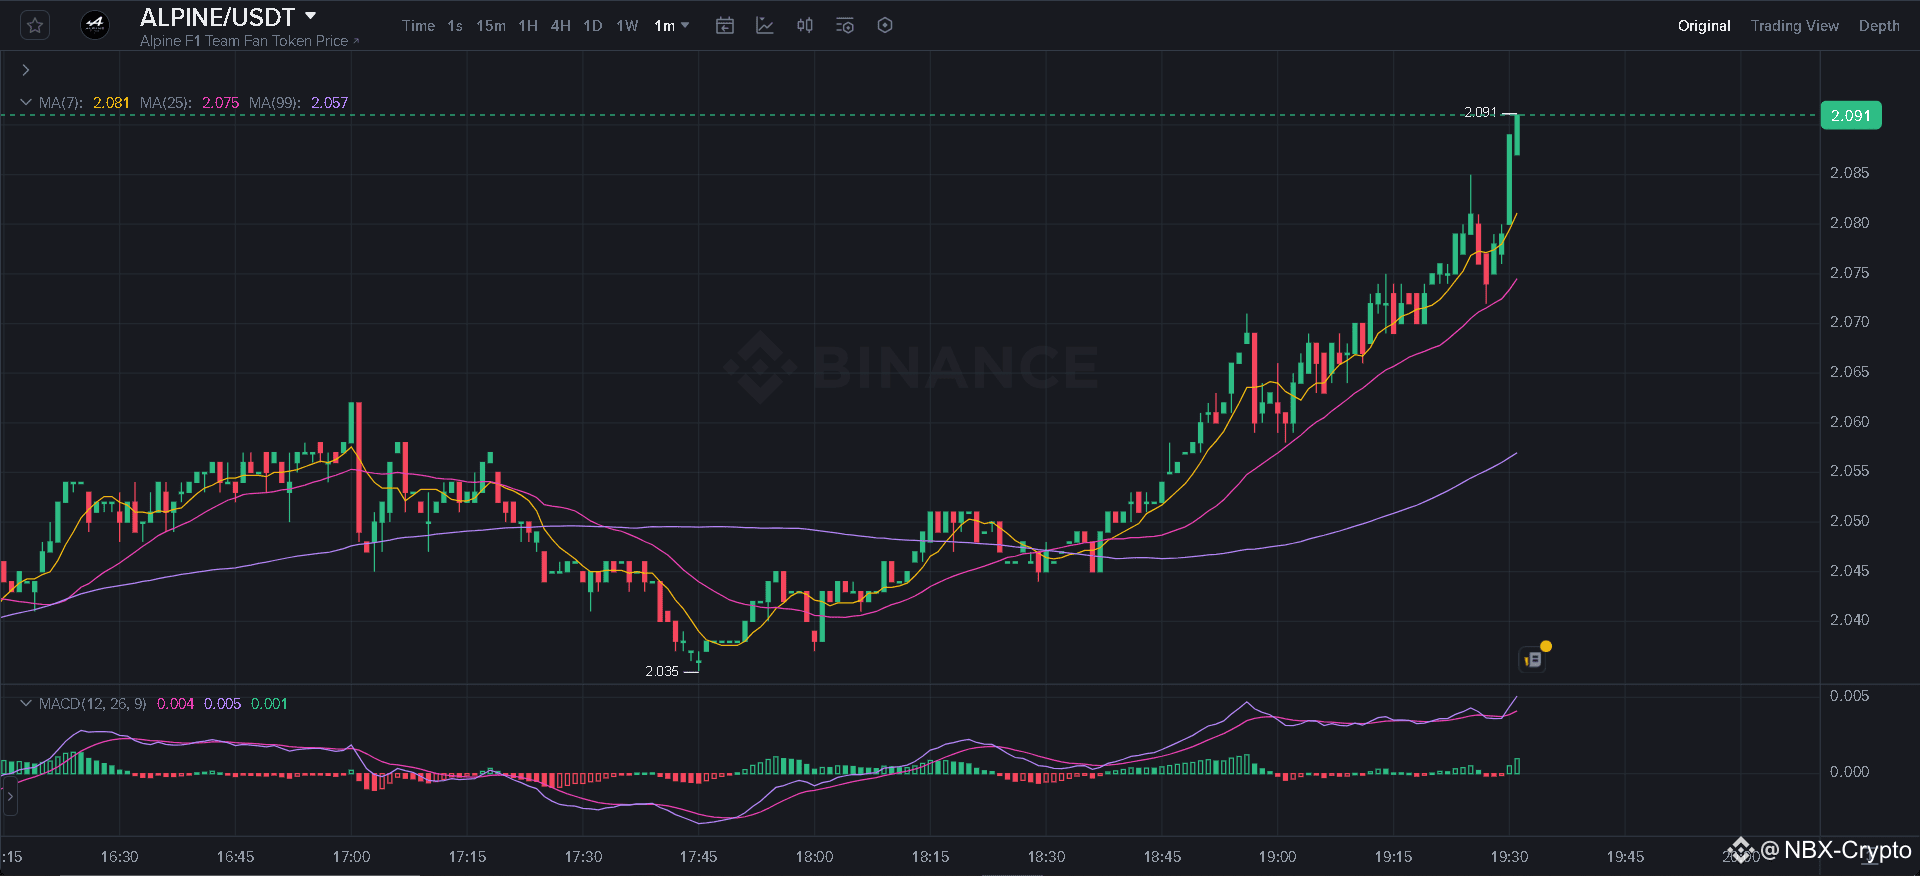Viewport: 1920px width, 876px height.
Task: Switch to the 1D interval
Action: click(593, 26)
